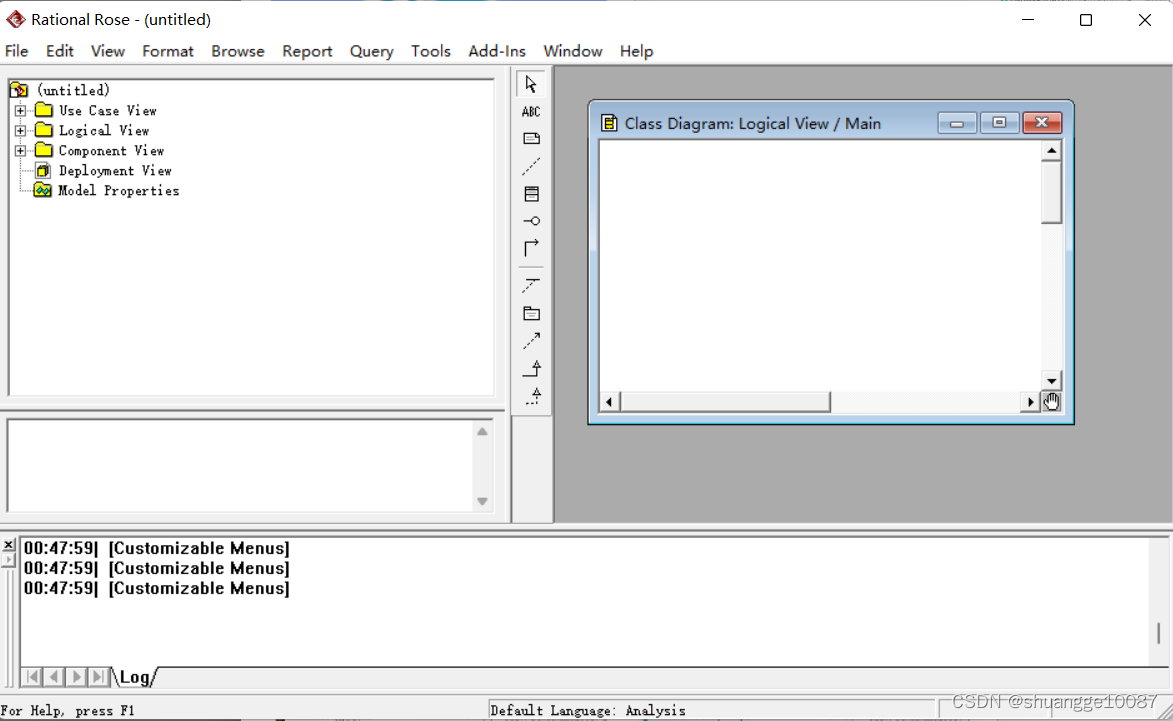Click the (untitled) model root icon
This screenshot has height=721, width=1173.
pos(19,90)
